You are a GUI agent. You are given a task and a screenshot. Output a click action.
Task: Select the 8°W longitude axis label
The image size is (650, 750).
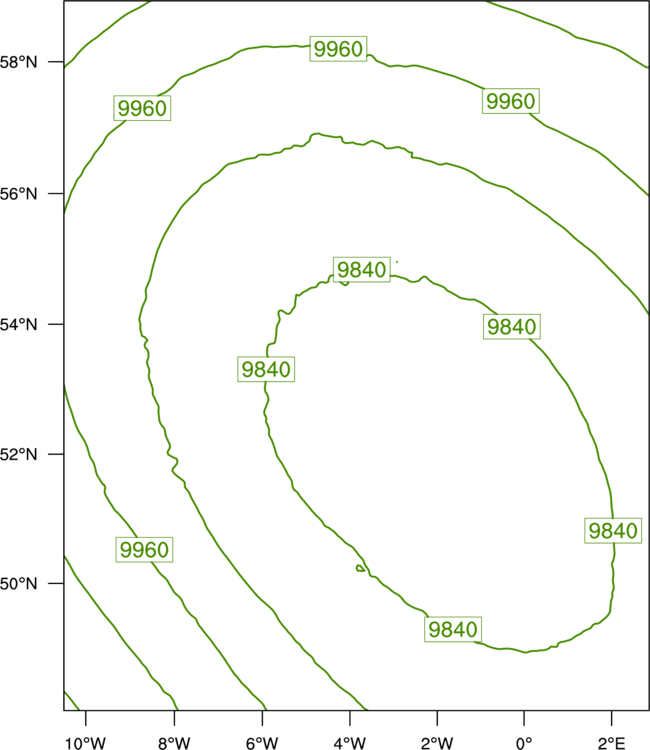(174, 742)
